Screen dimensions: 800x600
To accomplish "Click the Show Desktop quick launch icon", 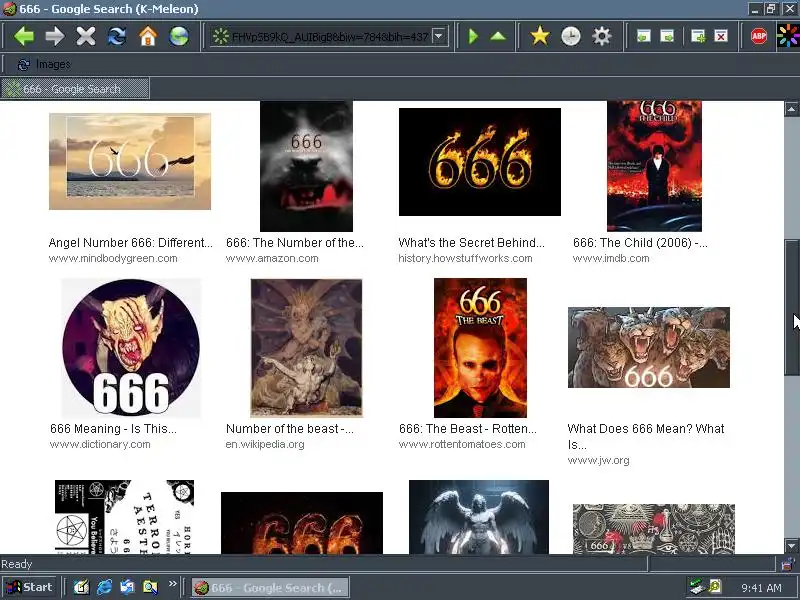I will pyautogui.click(x=82, y=587).
